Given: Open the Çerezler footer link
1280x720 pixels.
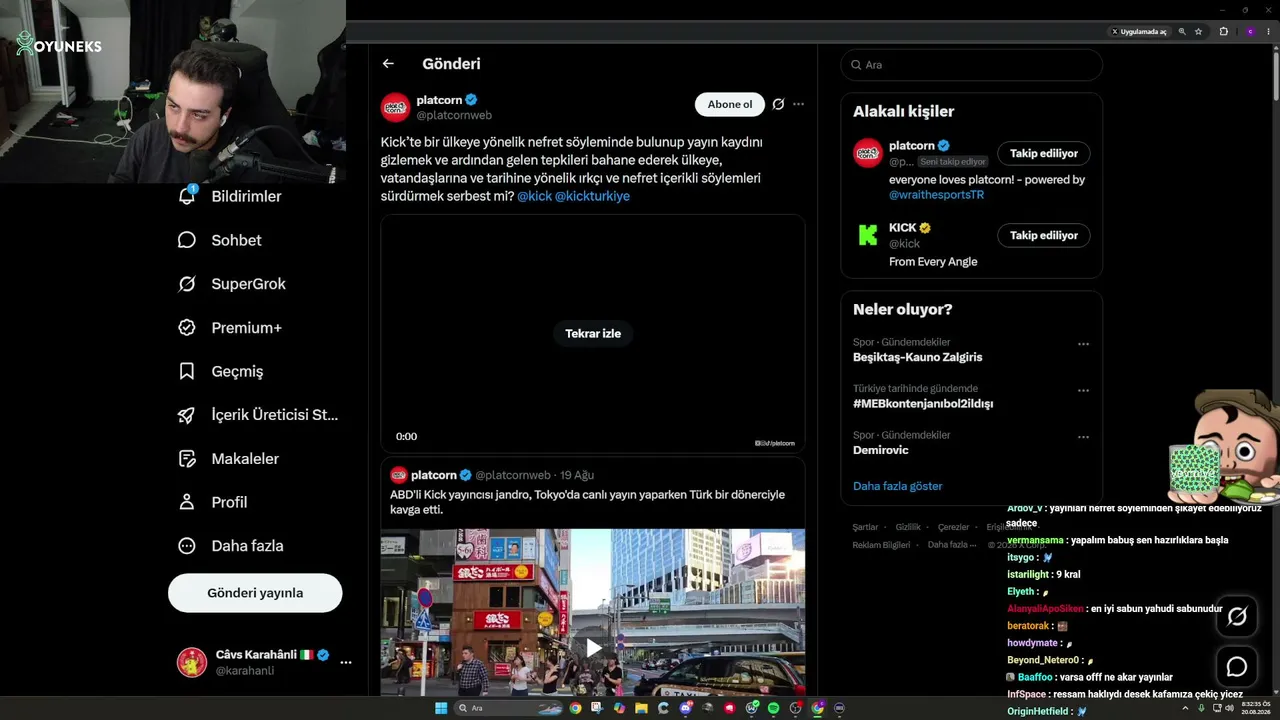Looking at the screenshot, I should point(953,527).
